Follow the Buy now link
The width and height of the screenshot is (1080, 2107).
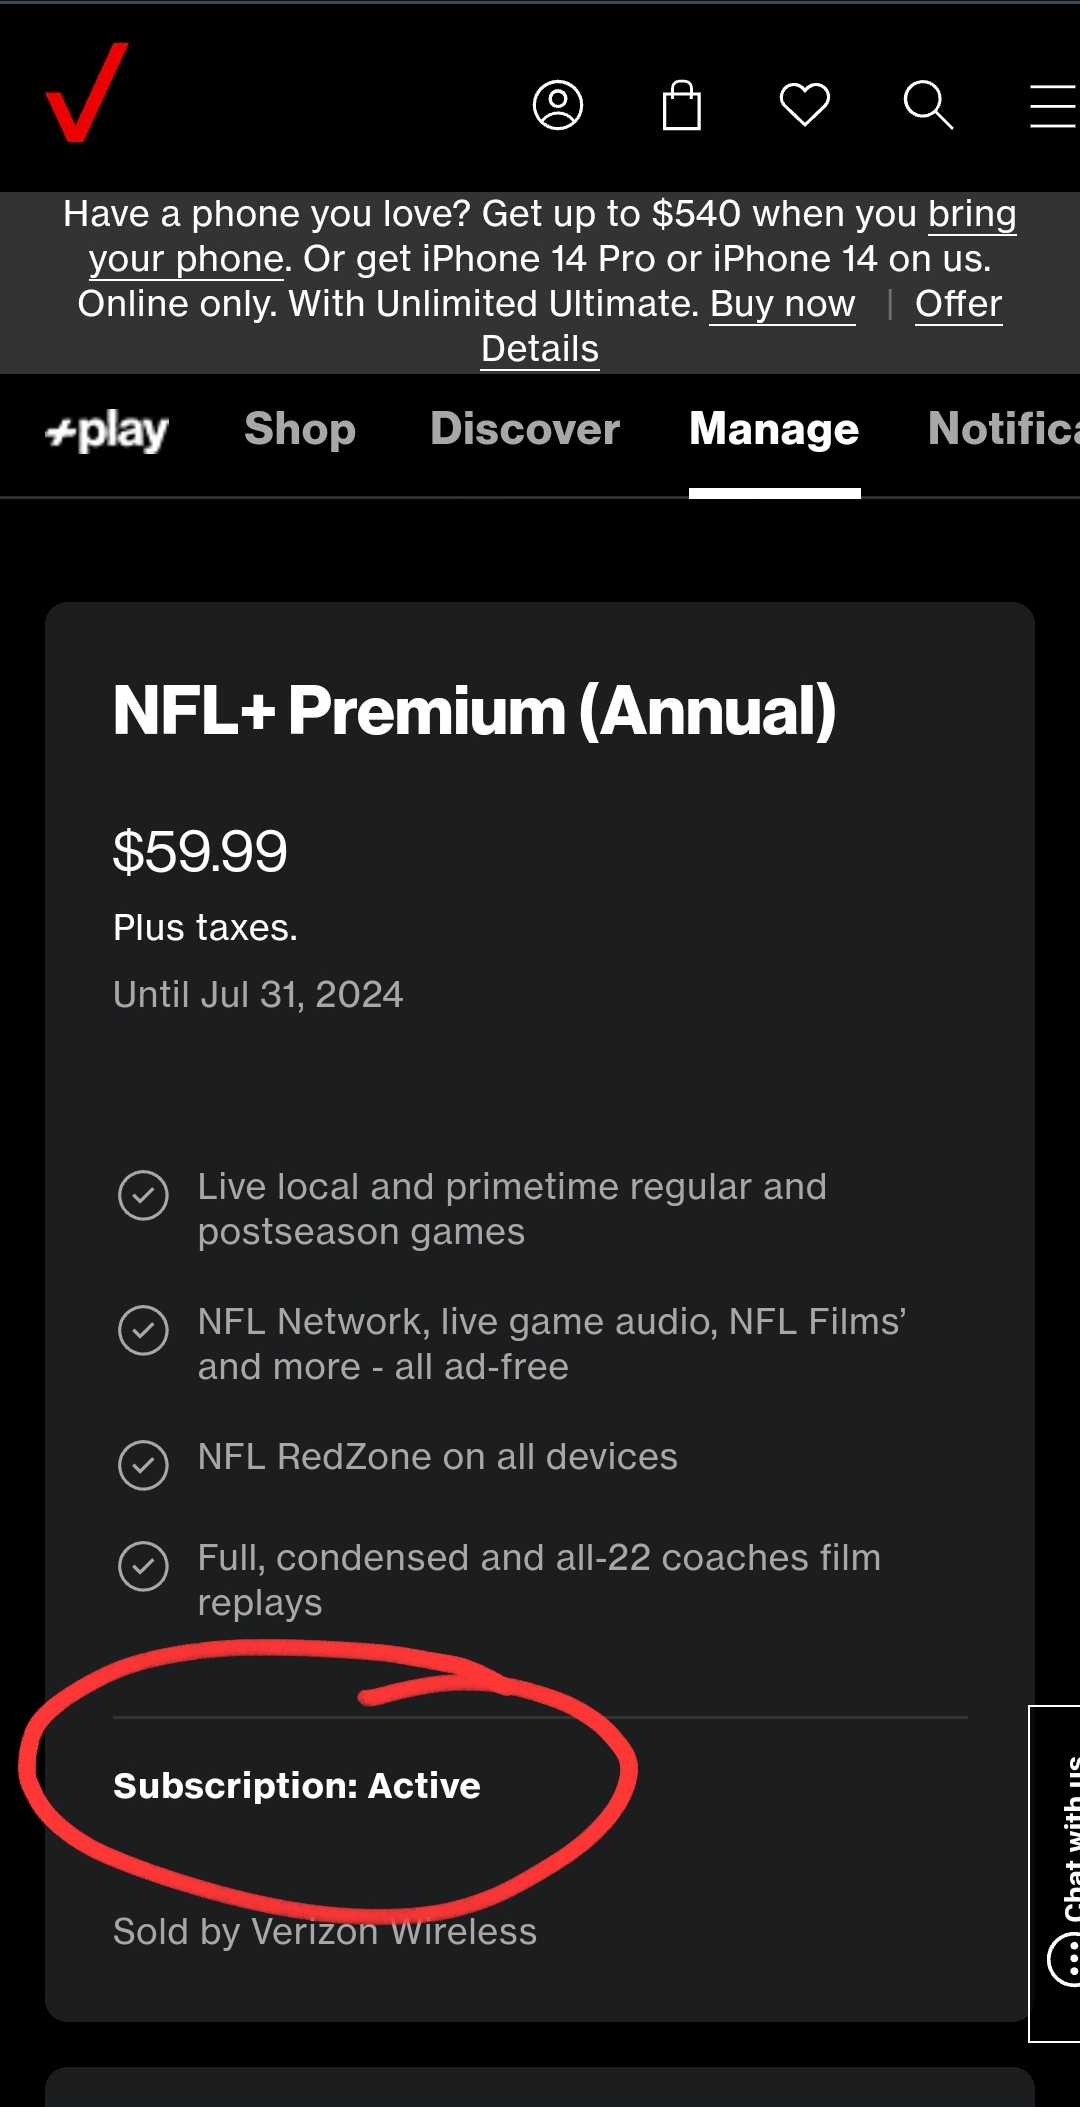[782, 304]
